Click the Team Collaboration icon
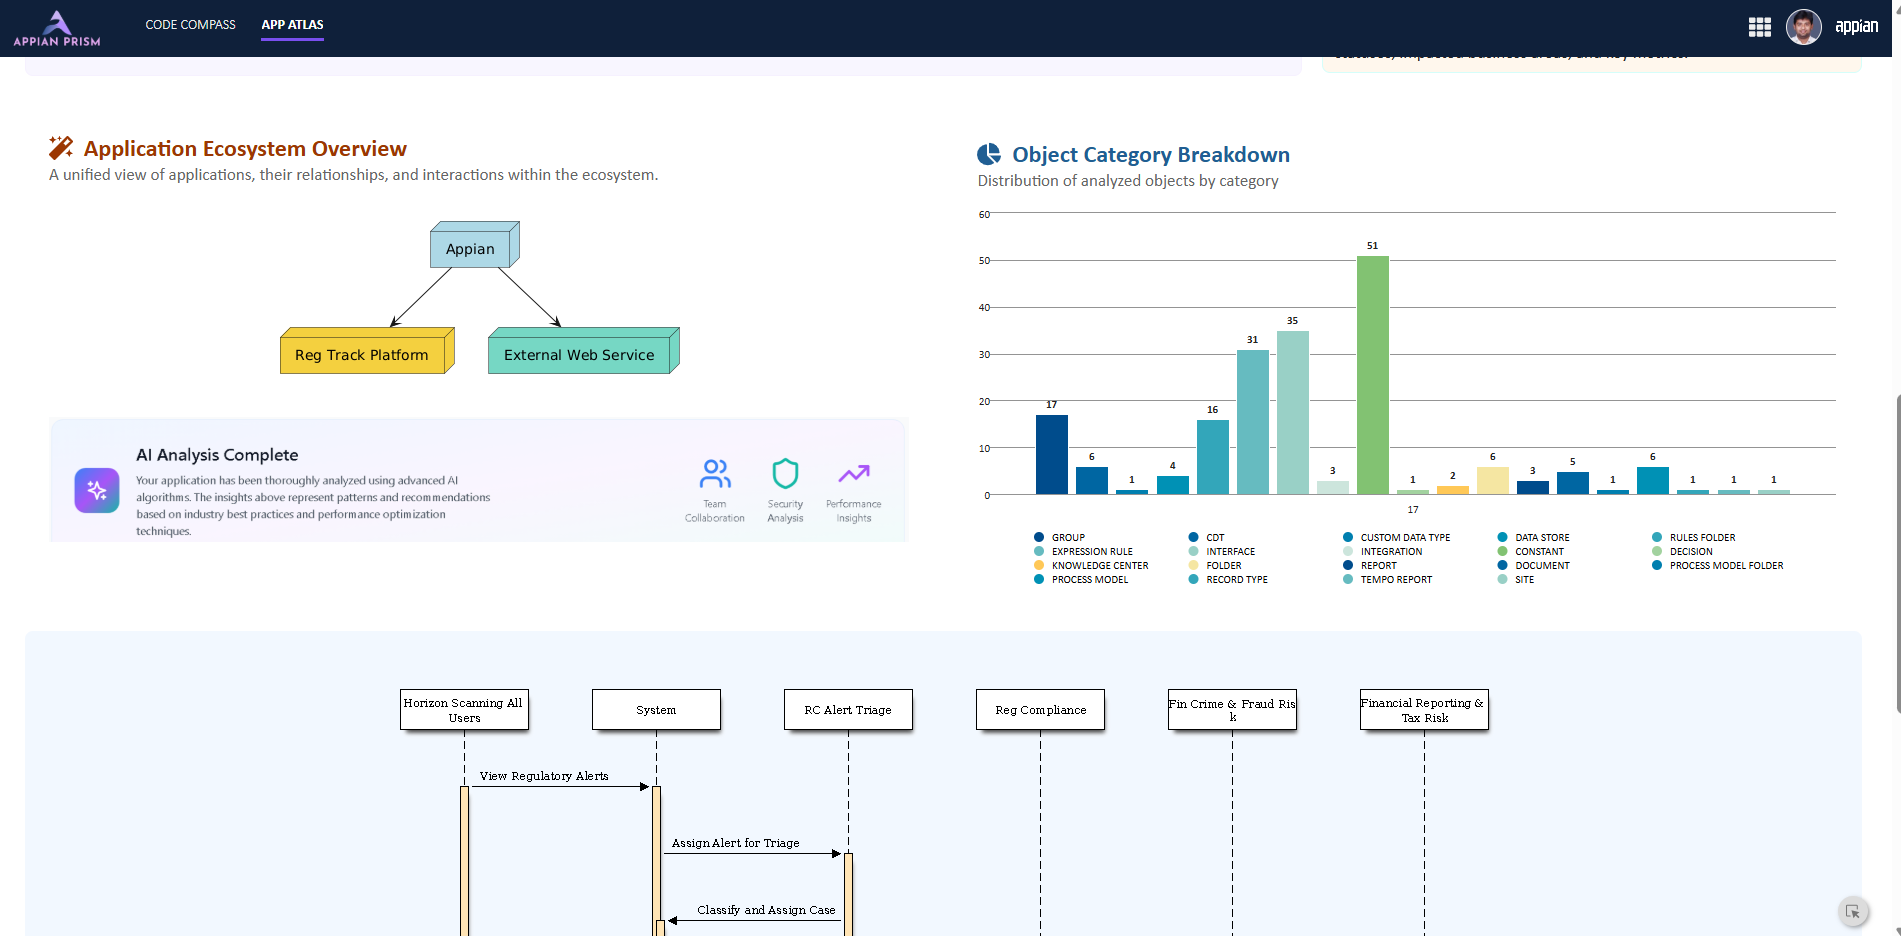Viewport: 1901px width, 936px height. pos(715,474)
